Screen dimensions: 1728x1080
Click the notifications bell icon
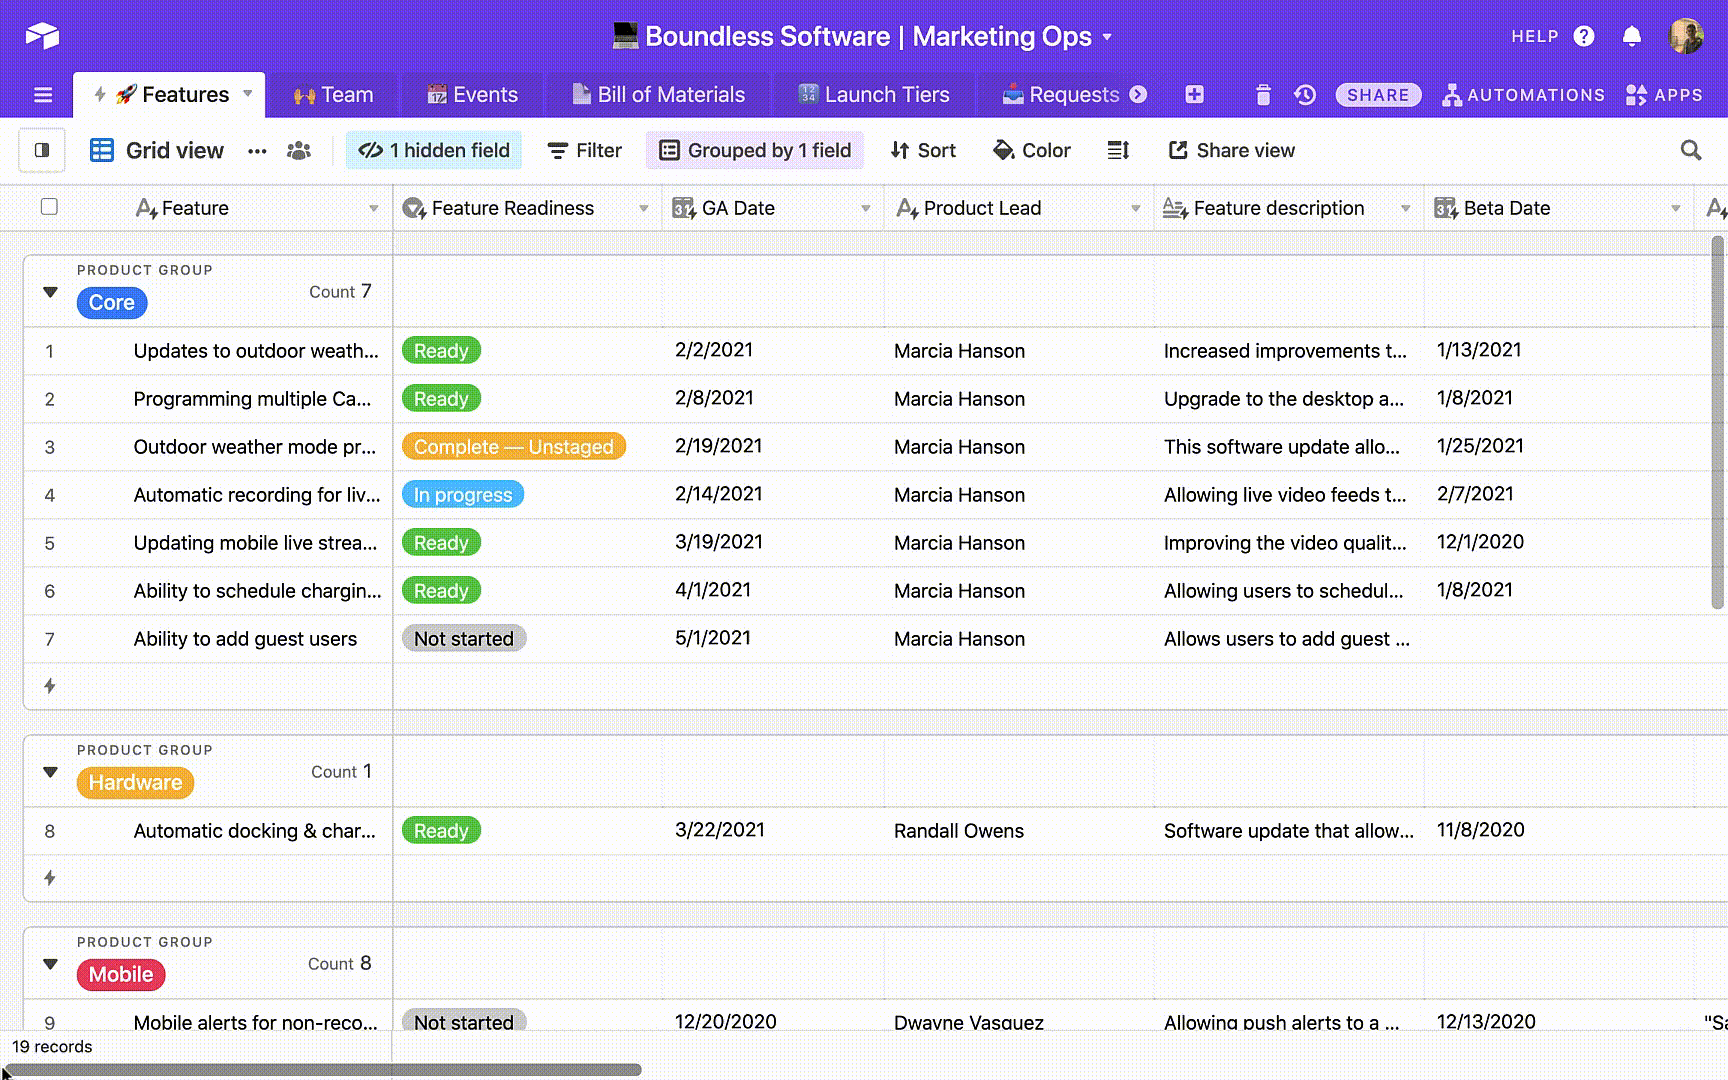[x=1632, y=37]
